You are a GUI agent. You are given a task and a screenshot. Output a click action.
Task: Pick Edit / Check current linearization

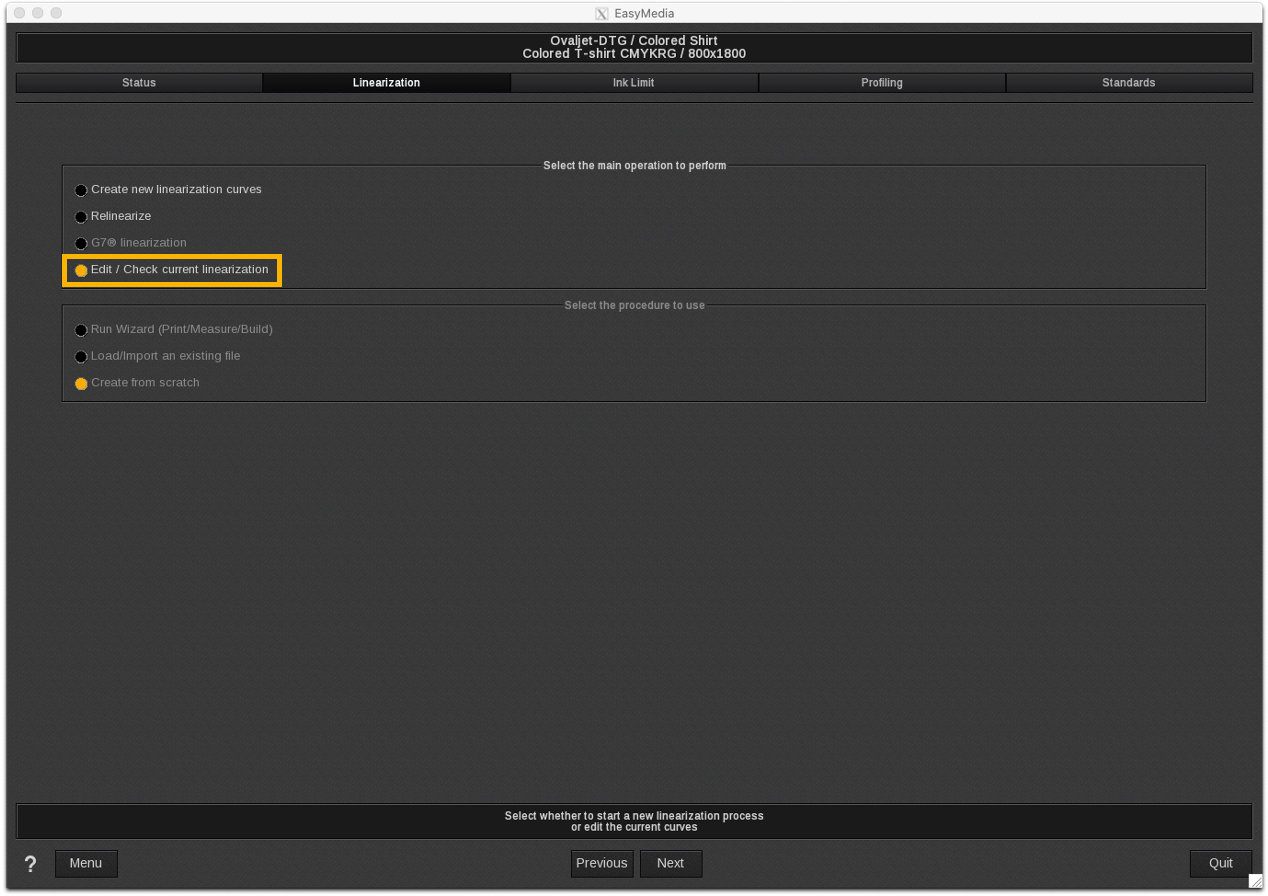click(x=81, y=270)
